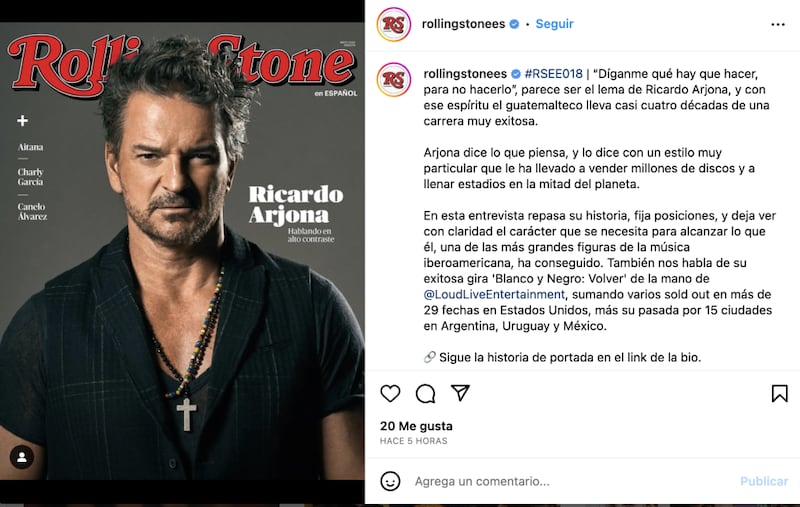The width and height of the screenshot is (800, 507).
Task: Open the rollingstonees username in the header
Action: (x=463, y=24)
